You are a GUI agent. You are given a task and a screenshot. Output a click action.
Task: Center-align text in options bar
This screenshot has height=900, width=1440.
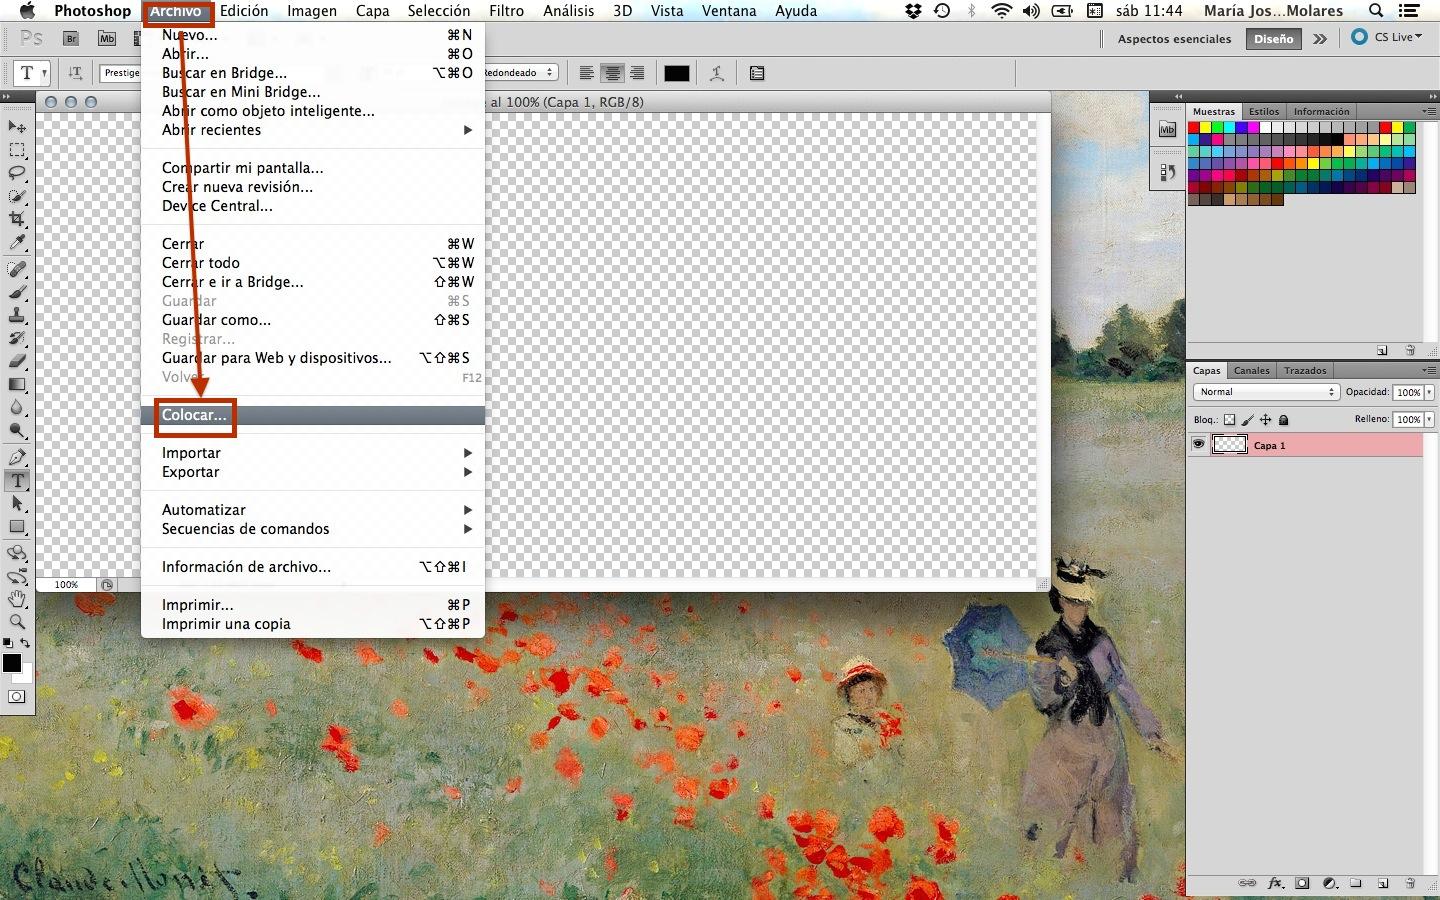(612, 73)
